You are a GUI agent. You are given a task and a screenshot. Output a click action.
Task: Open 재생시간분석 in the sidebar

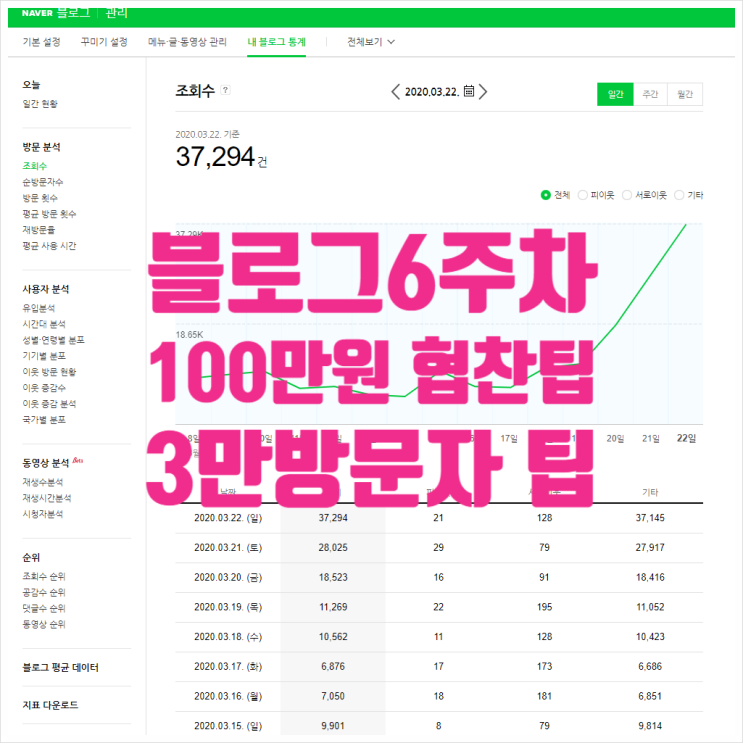click(x=47, y=498)
